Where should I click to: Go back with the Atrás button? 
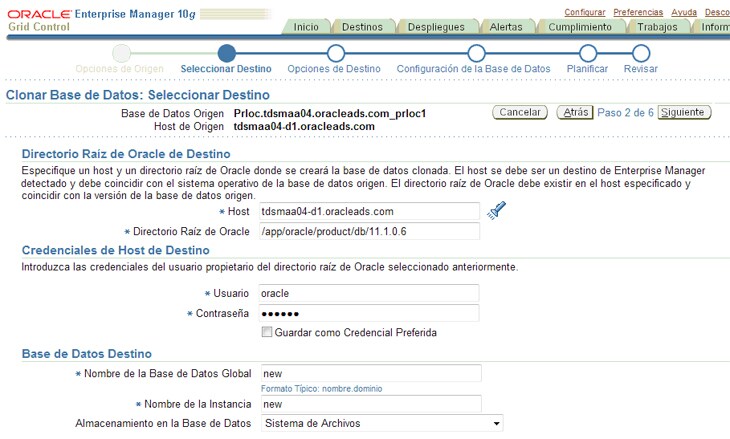575,112
